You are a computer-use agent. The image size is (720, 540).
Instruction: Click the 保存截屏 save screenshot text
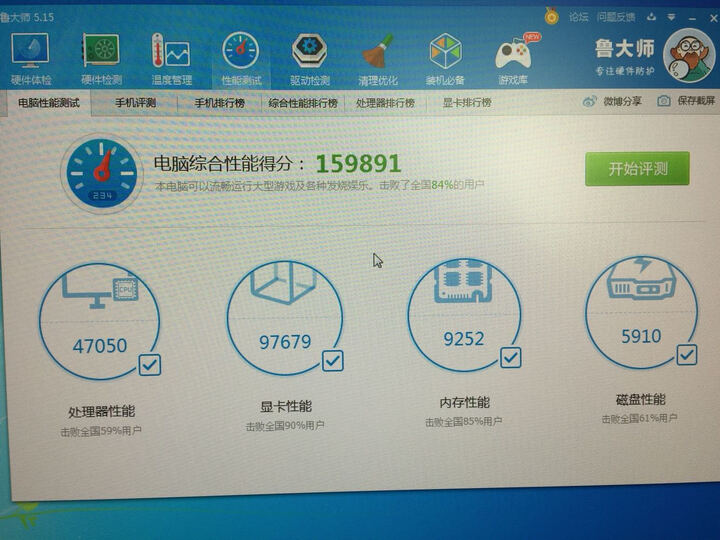click(x=697, y=101)
